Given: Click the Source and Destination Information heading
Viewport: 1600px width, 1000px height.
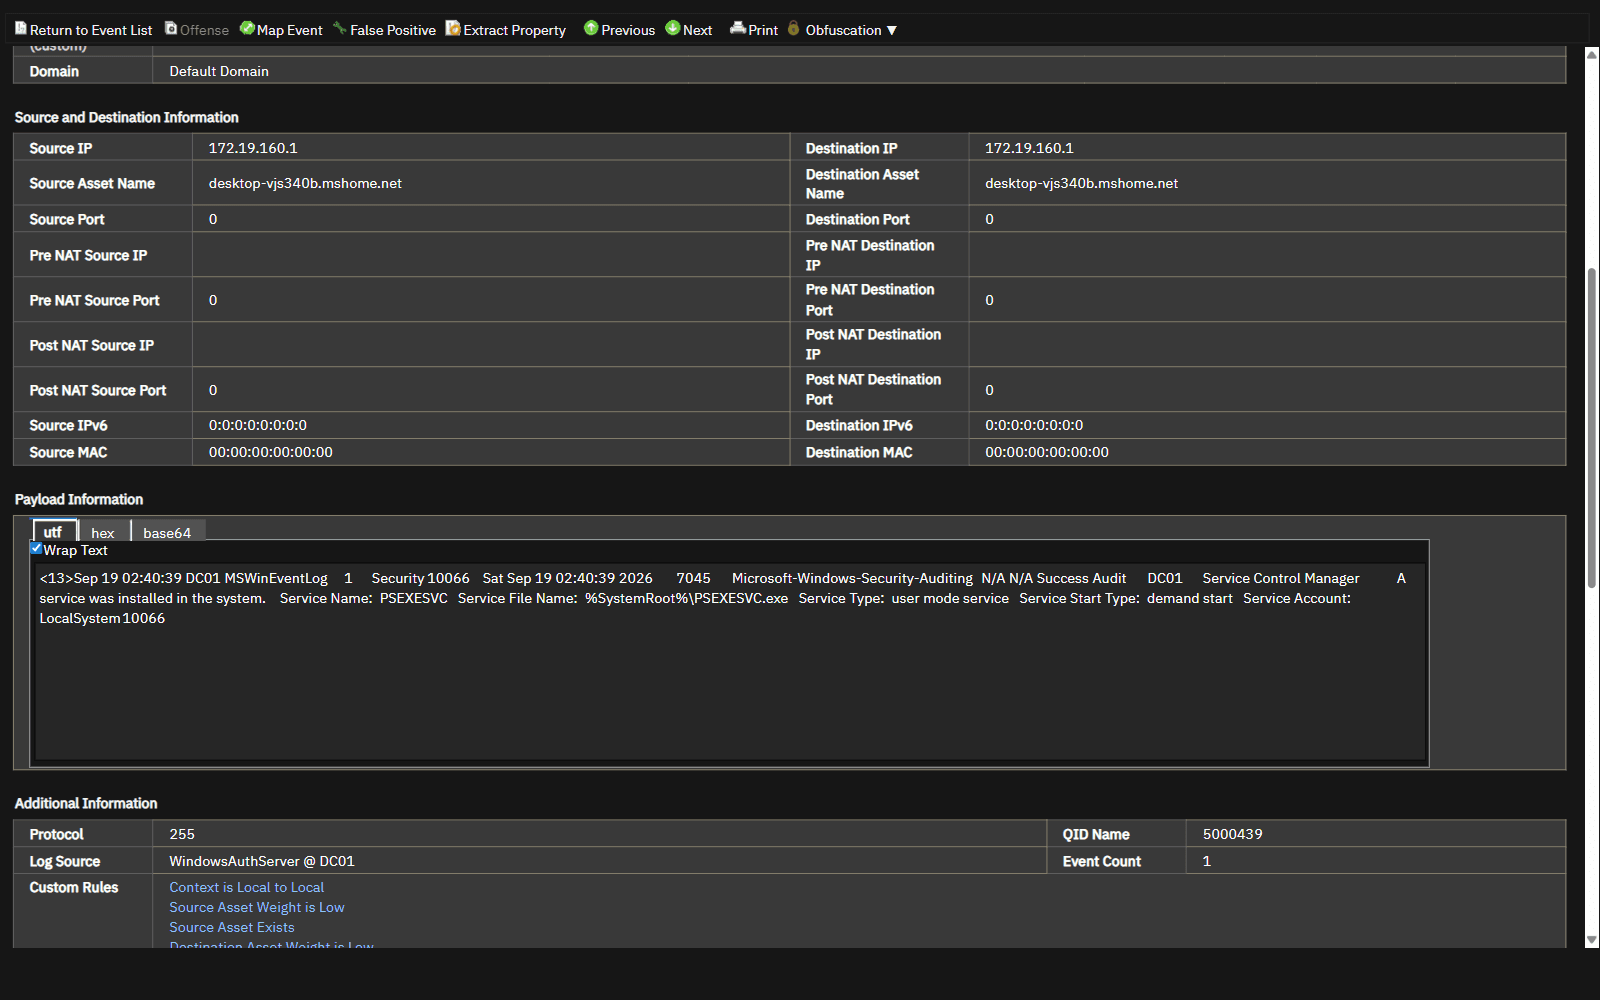Looking at the screenshot, I should pyautogui.click(x=127, y=117).
